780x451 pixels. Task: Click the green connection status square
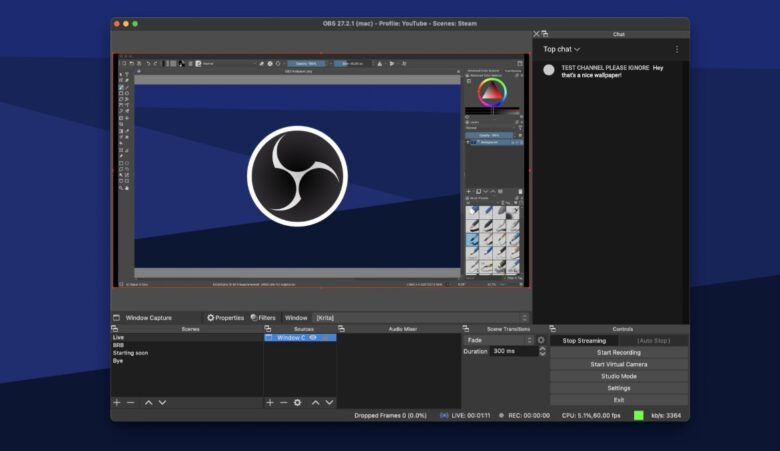(x=639, y=415)
